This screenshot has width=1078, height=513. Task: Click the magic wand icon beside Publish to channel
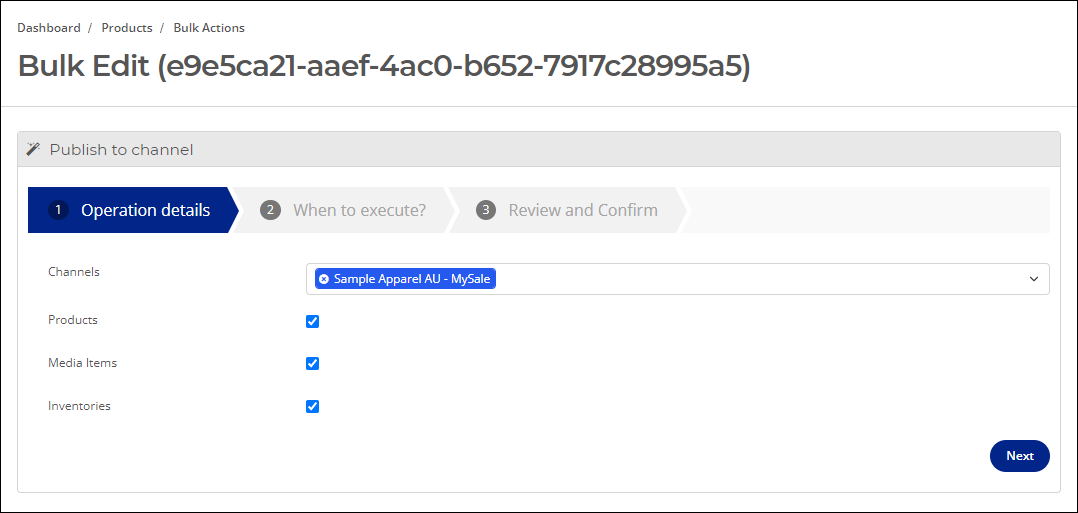point(33,149)
